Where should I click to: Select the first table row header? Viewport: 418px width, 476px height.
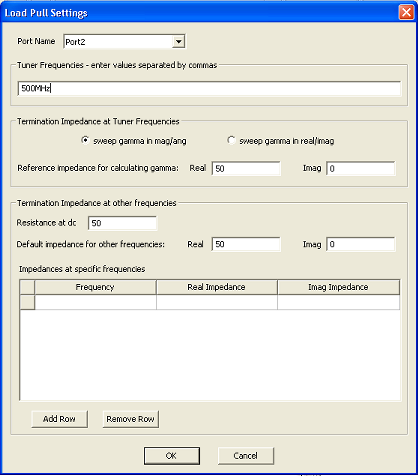(27, 302)
